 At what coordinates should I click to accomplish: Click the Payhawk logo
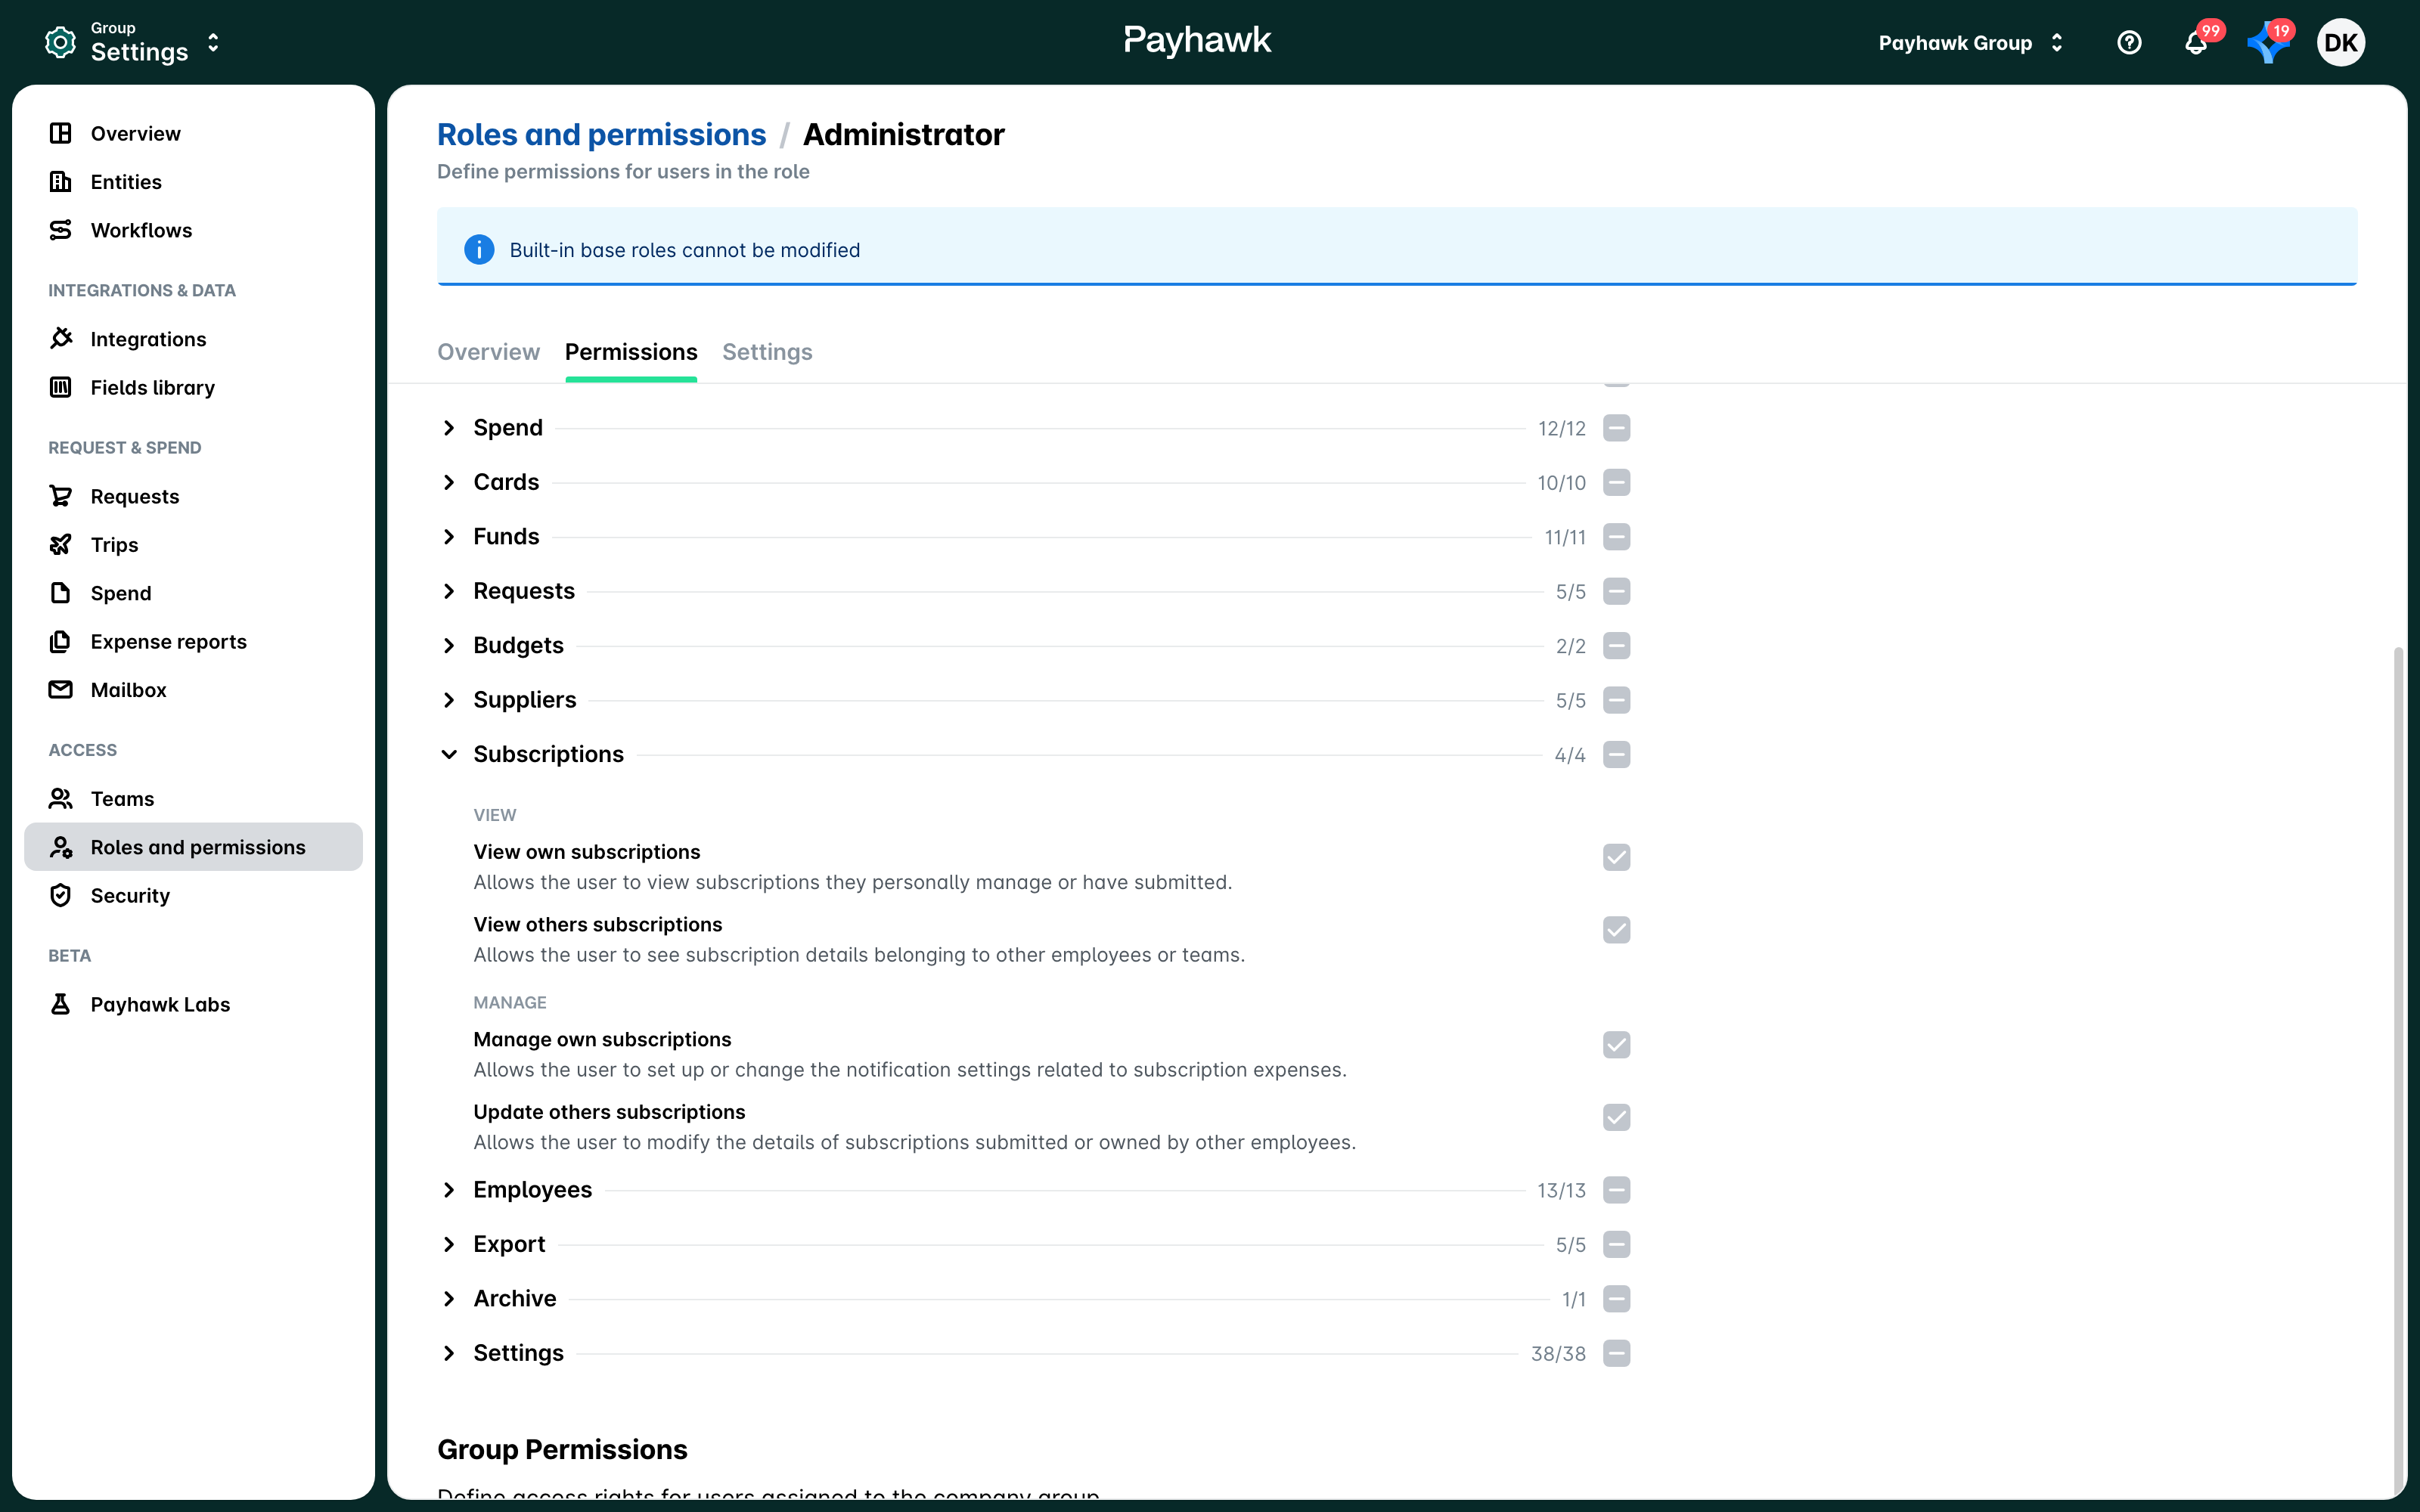(x=1197, y=41)
